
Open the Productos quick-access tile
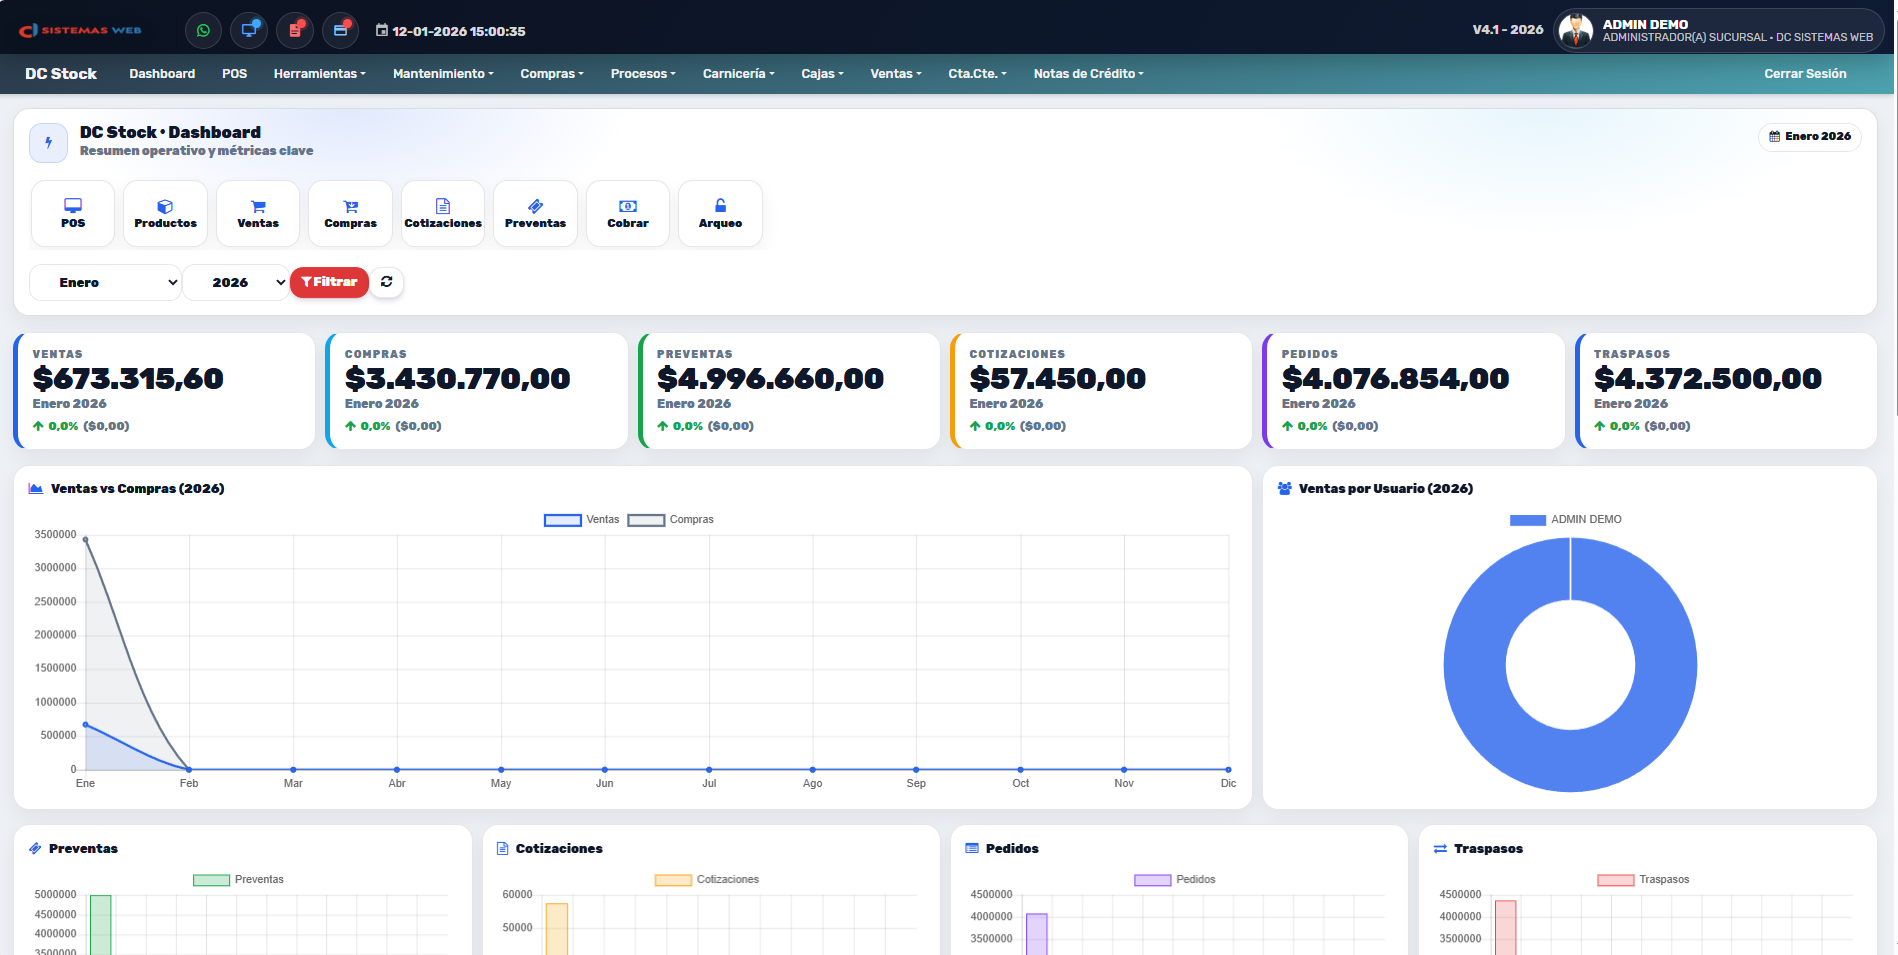165,213
